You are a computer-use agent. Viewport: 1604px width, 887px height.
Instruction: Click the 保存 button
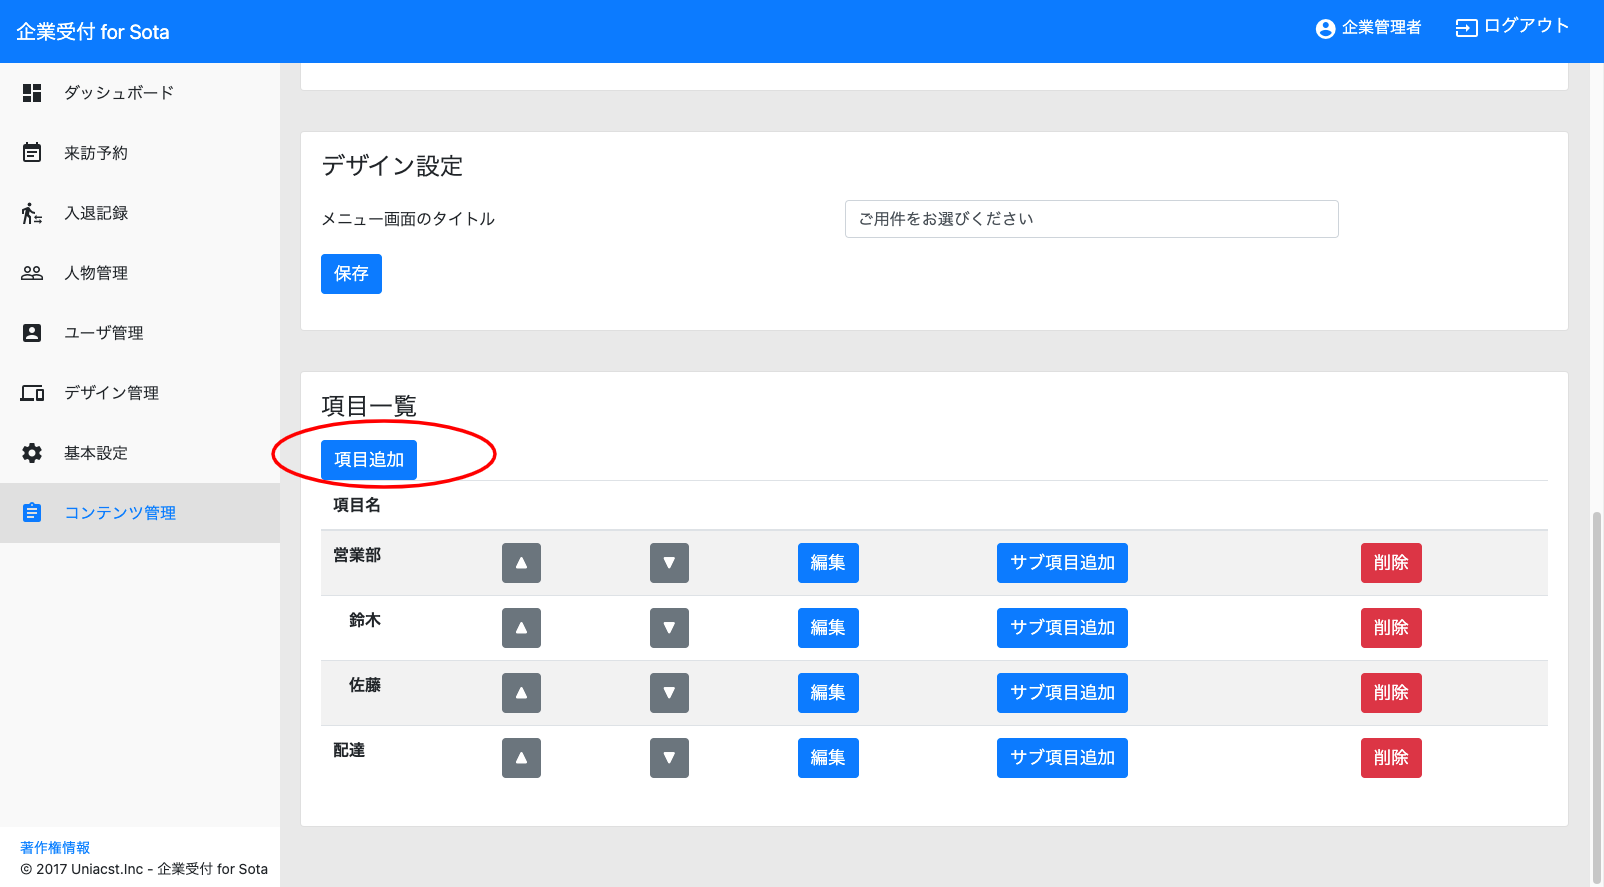coord(351,274)
